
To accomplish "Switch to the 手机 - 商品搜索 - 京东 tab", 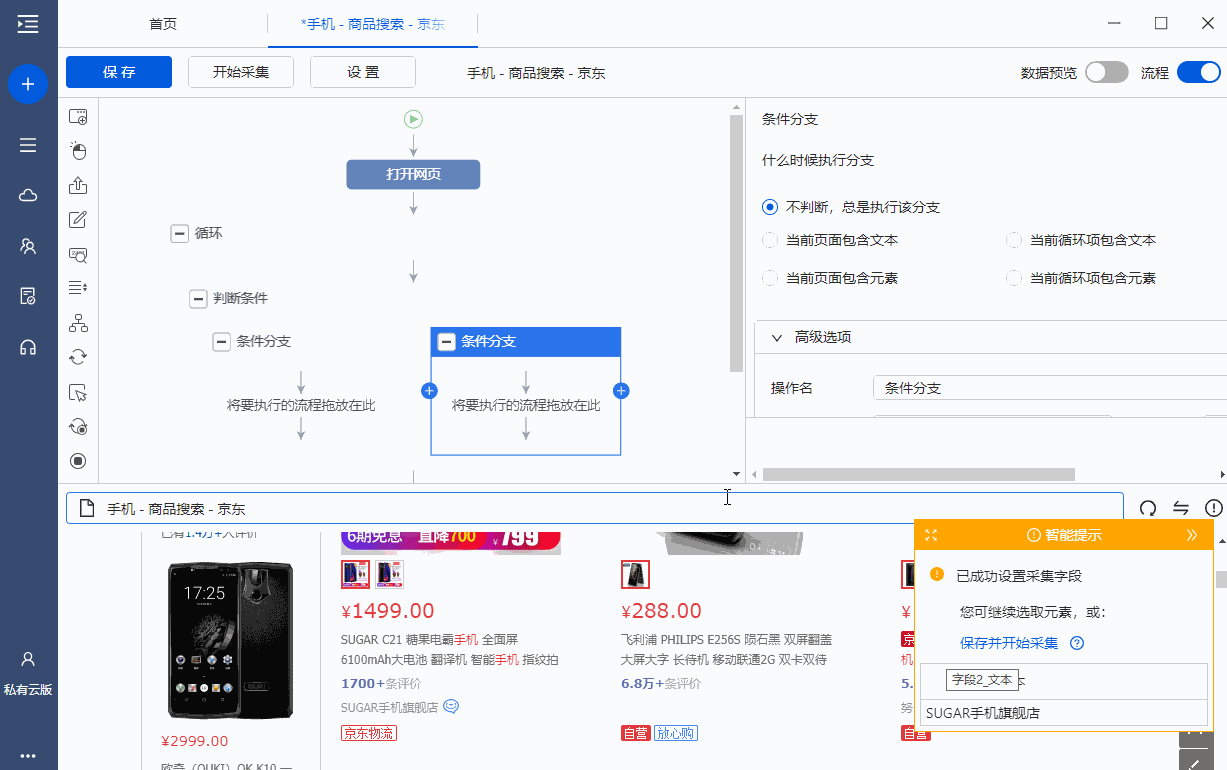I will point(373,24).
